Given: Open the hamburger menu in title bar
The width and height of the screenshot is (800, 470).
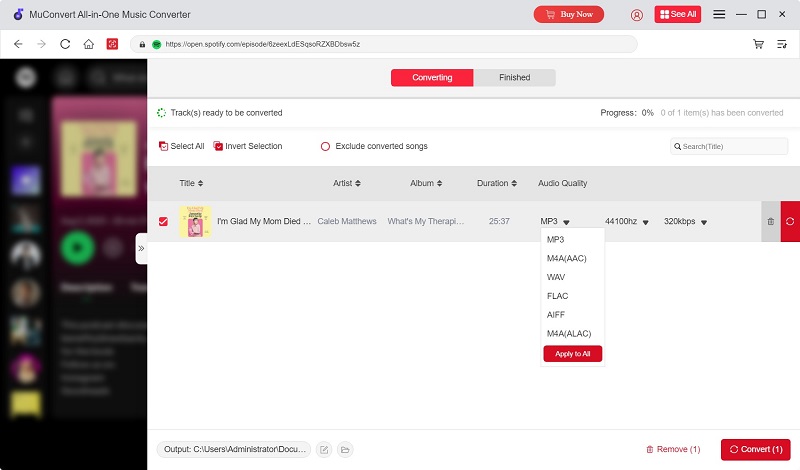Looking at the screenshot, I should 719,14.
